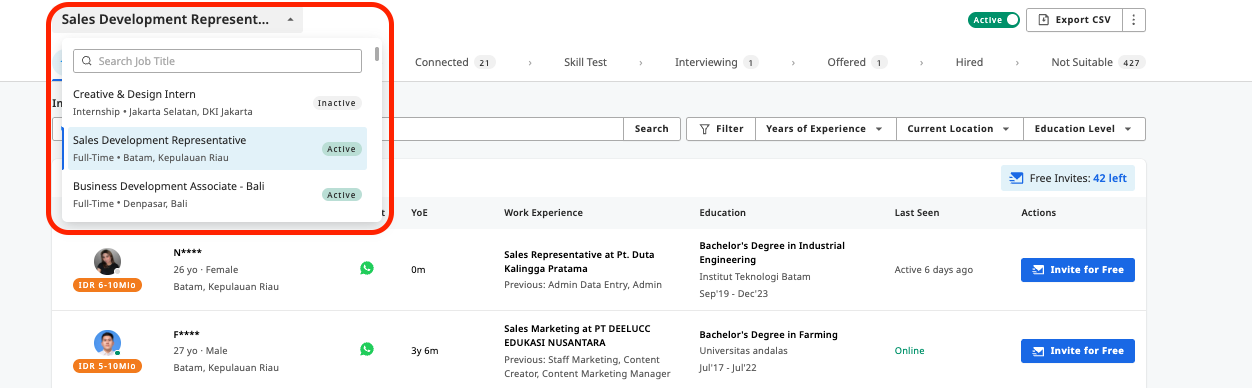
Task: Click the Education column header
Action: point(722,213)
